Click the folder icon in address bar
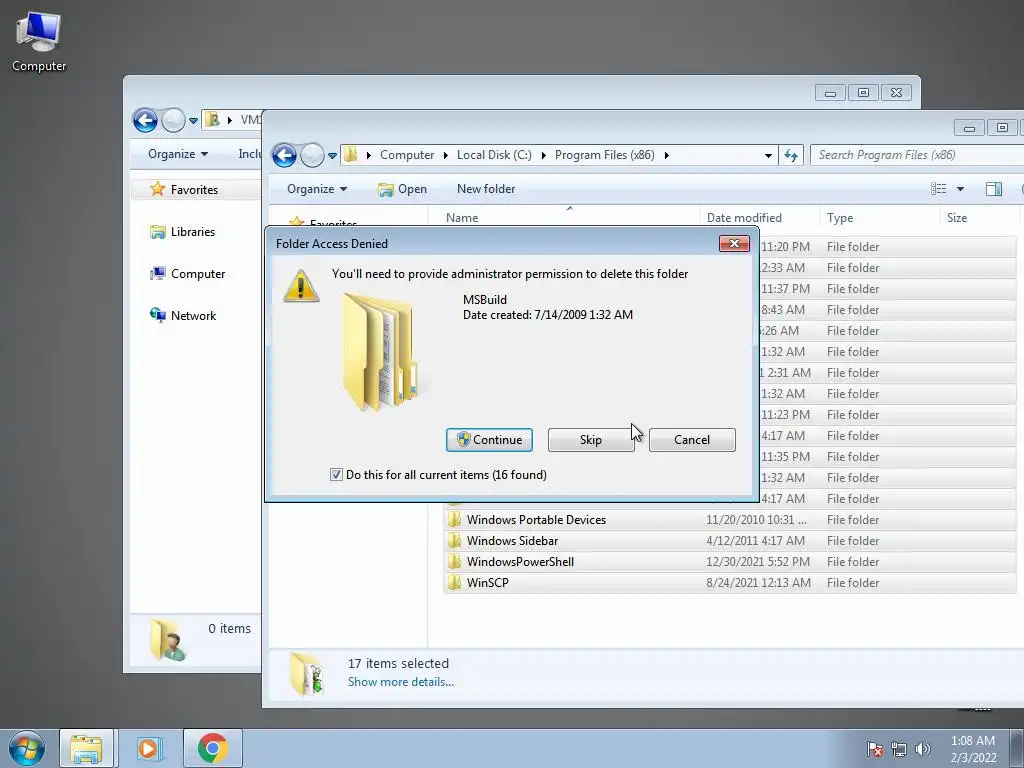Viewport: 1024px width, 768px height. point(351,155)
